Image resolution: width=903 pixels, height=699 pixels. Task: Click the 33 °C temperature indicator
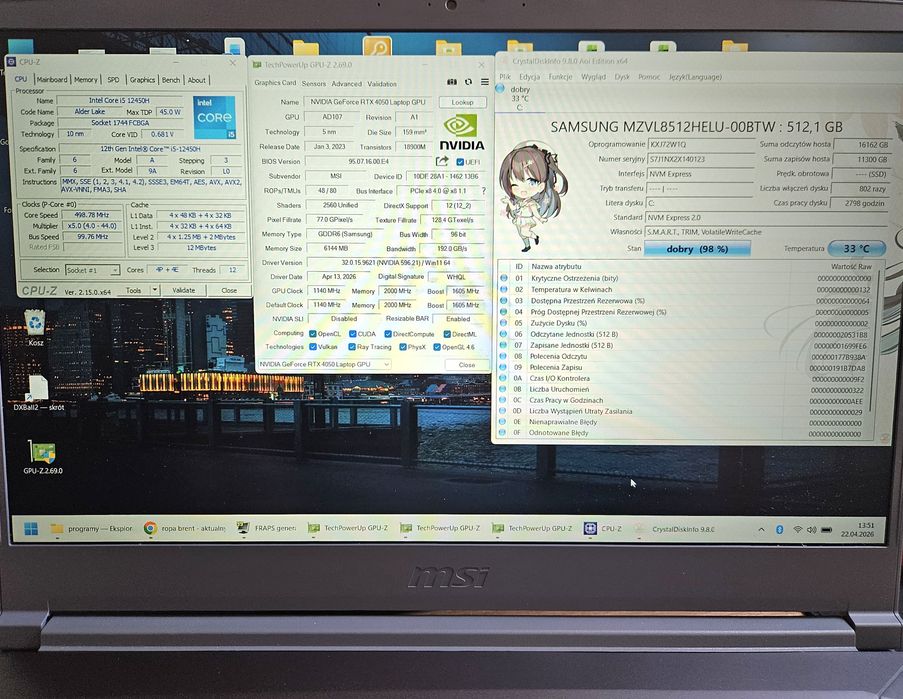coord(856,248)
